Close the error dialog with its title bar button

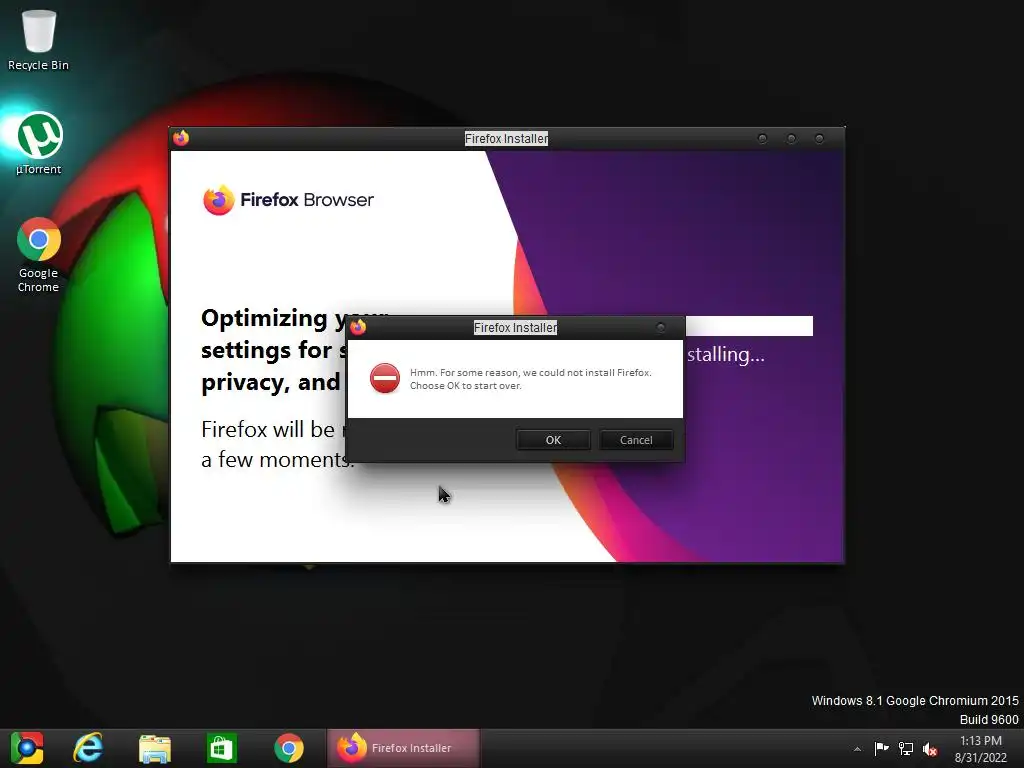661,327
